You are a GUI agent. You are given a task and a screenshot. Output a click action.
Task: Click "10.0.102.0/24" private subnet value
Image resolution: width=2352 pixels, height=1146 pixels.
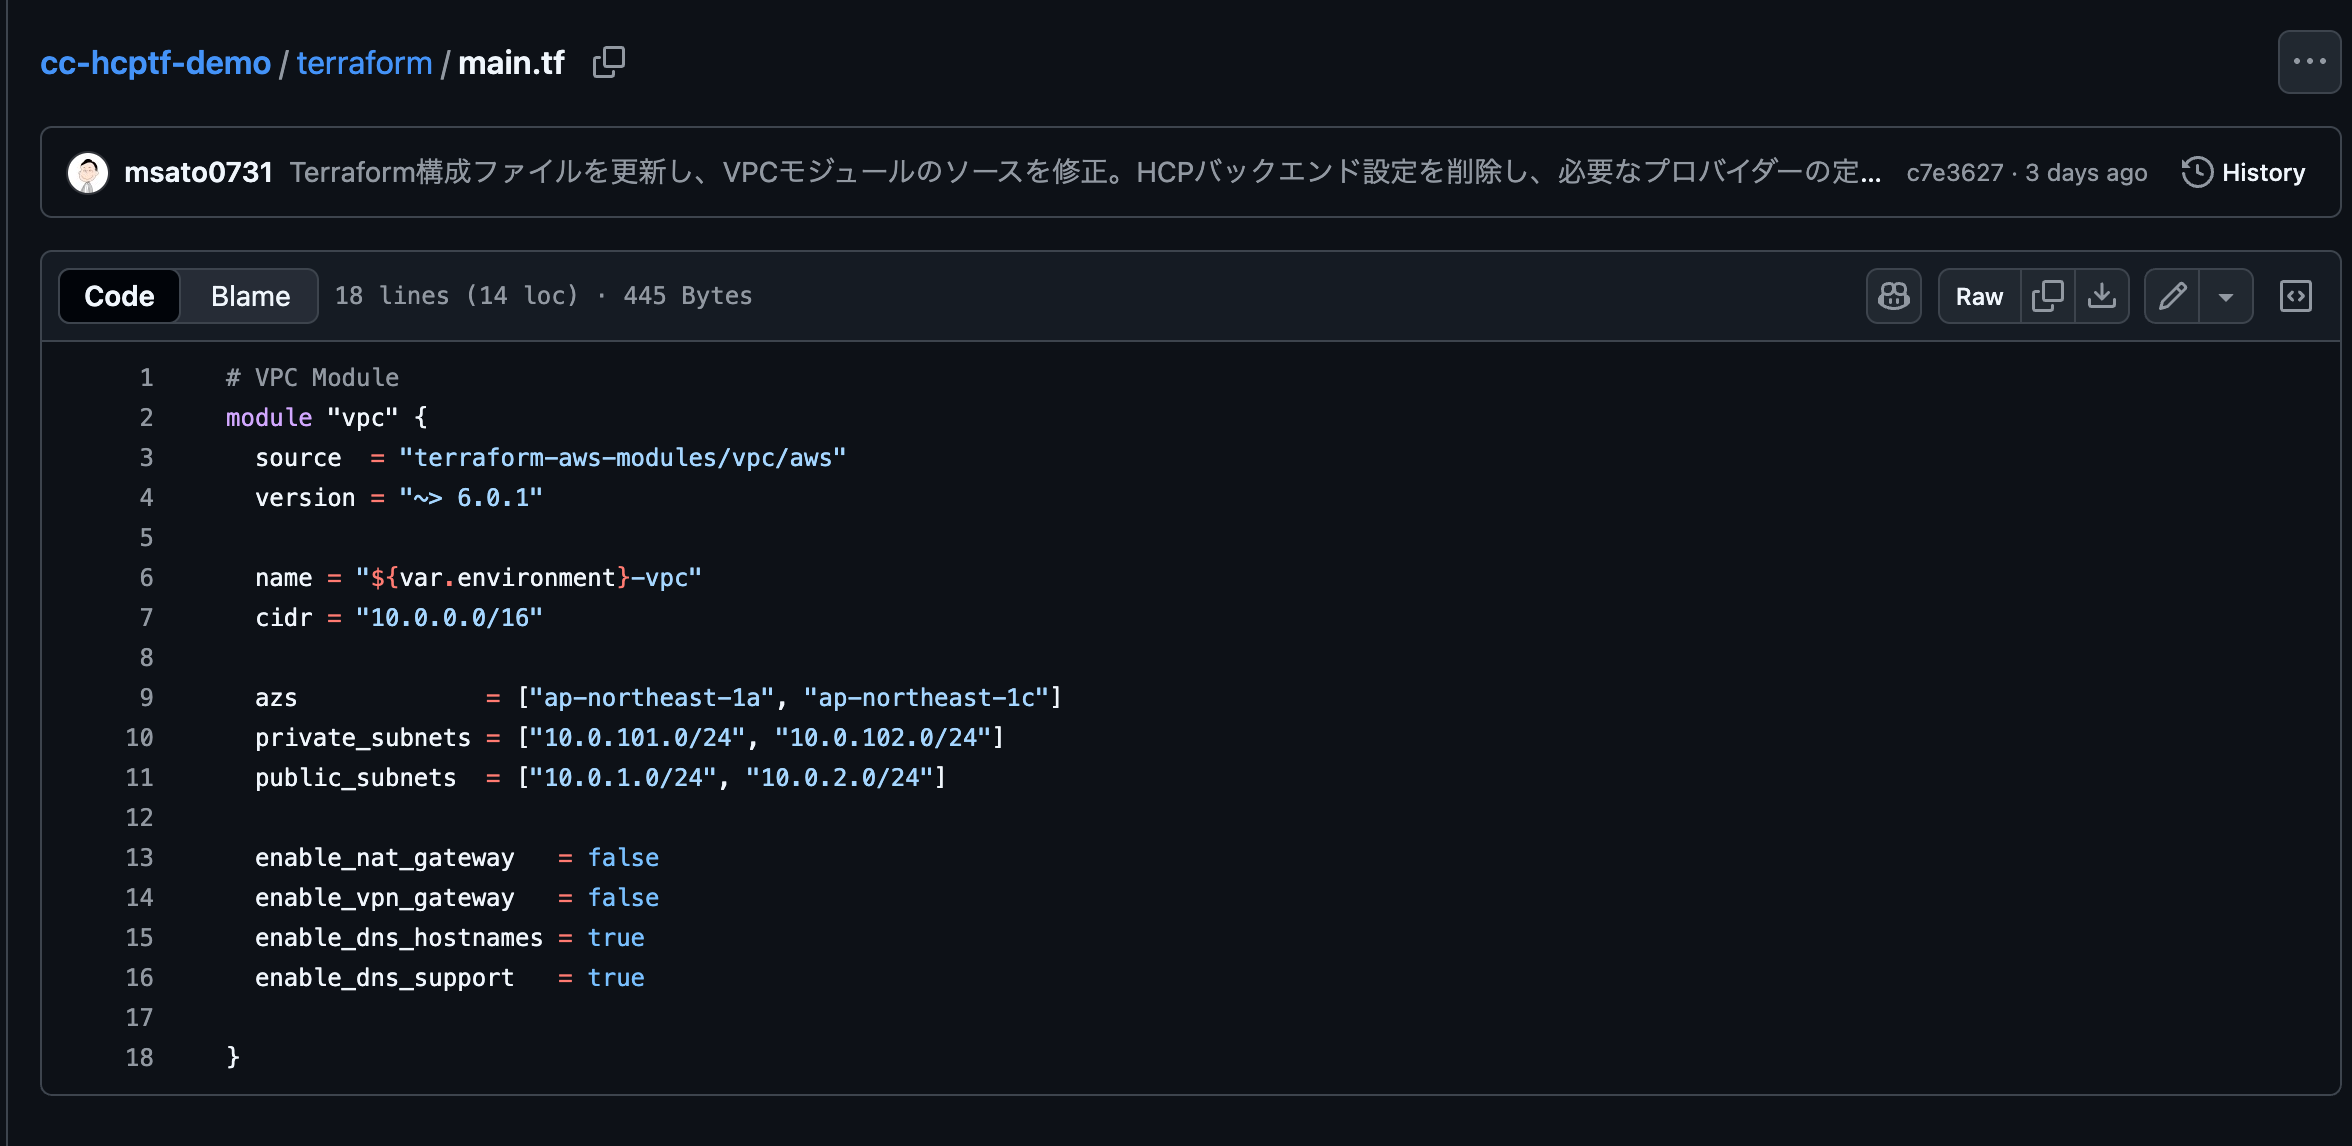(883, 737)
